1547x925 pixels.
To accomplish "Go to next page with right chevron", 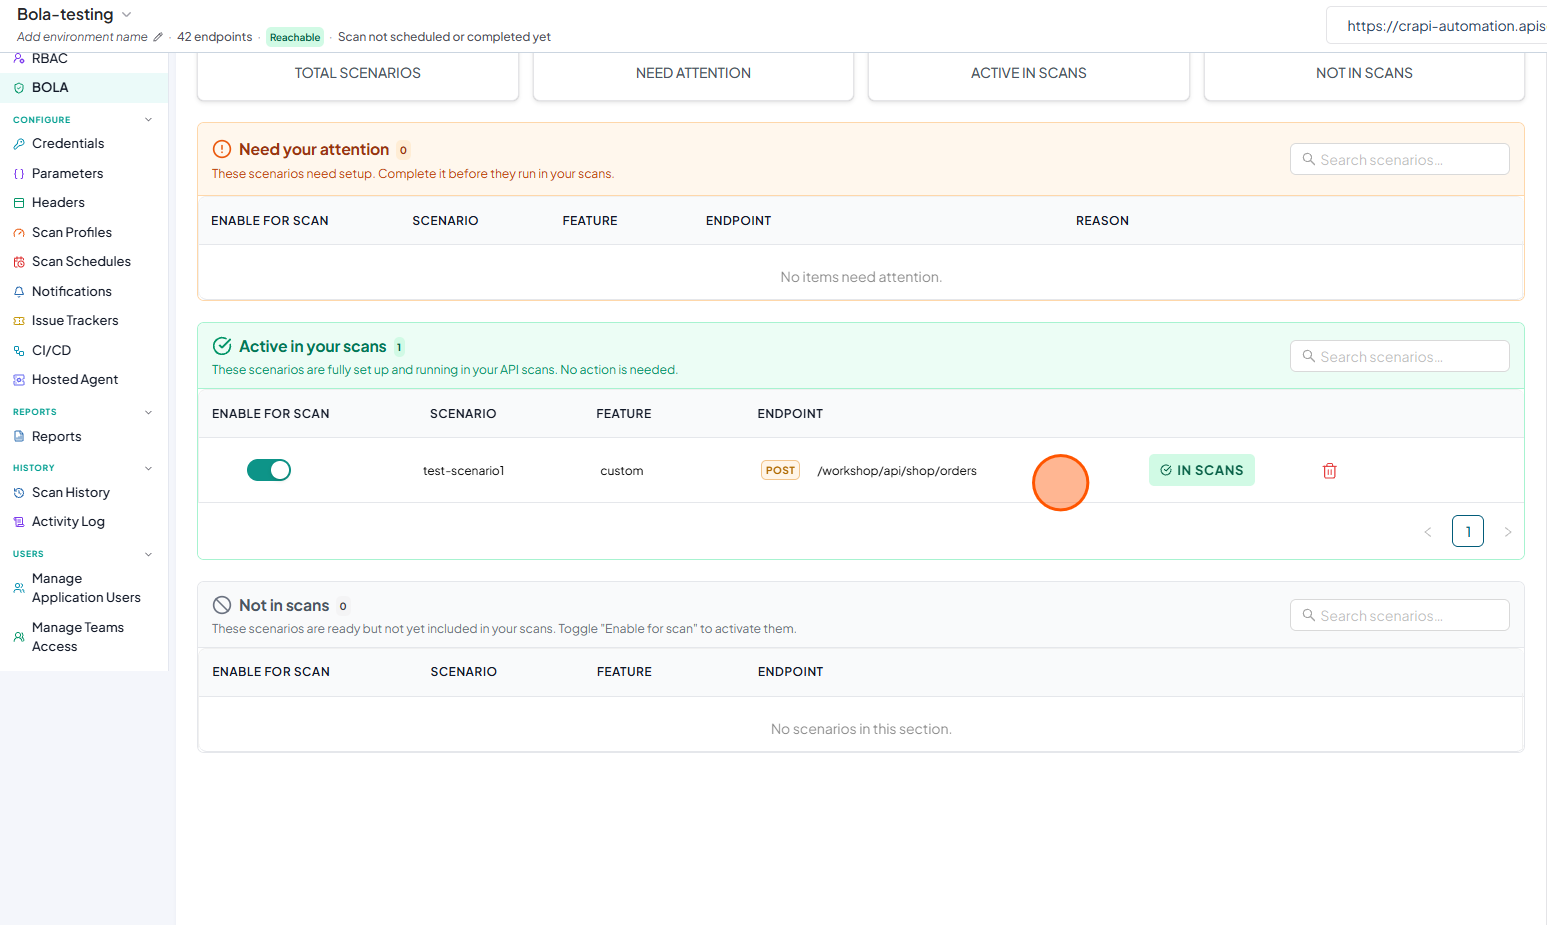I will pyautogui.click(x=1508, y=532).
